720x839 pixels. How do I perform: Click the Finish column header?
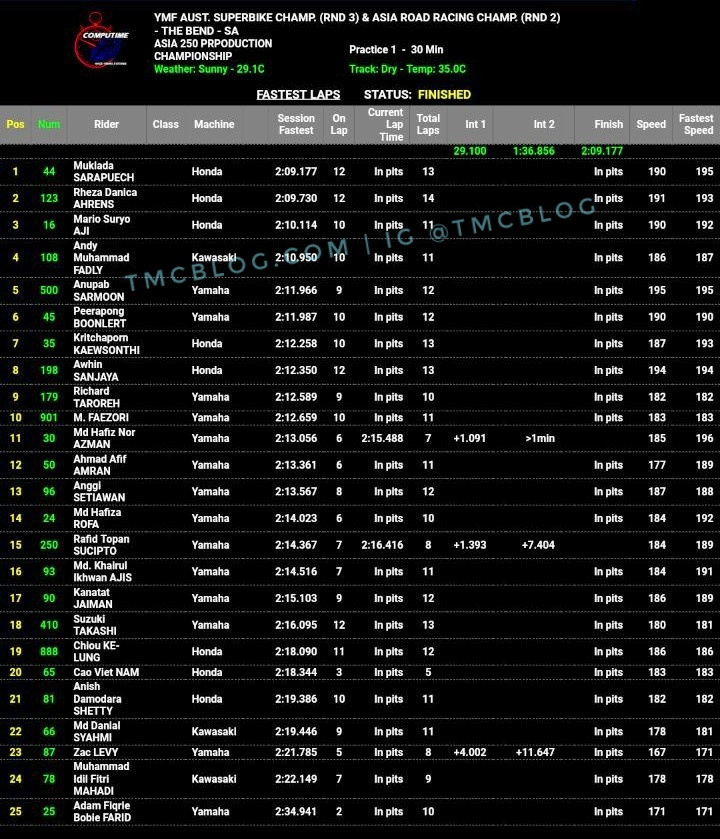[609, 124]
